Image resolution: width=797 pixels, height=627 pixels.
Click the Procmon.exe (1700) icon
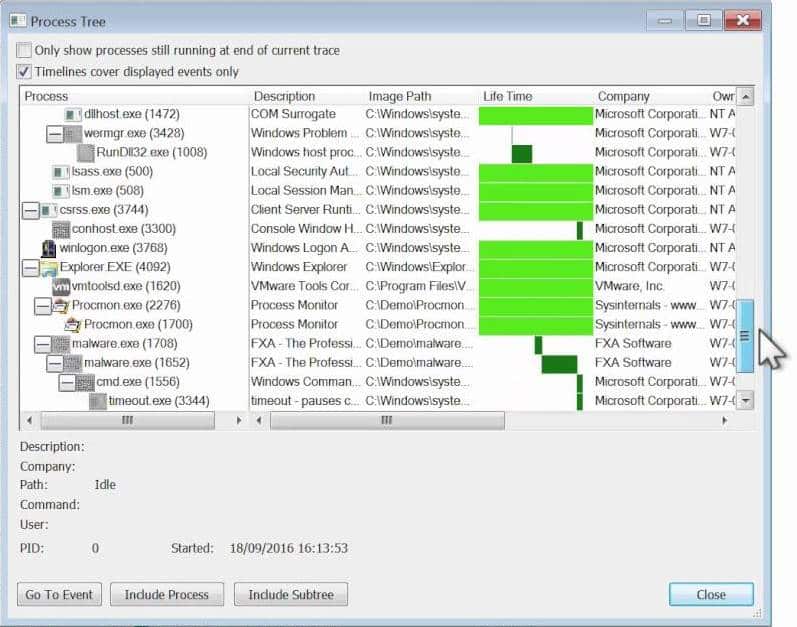click(73, 324)
